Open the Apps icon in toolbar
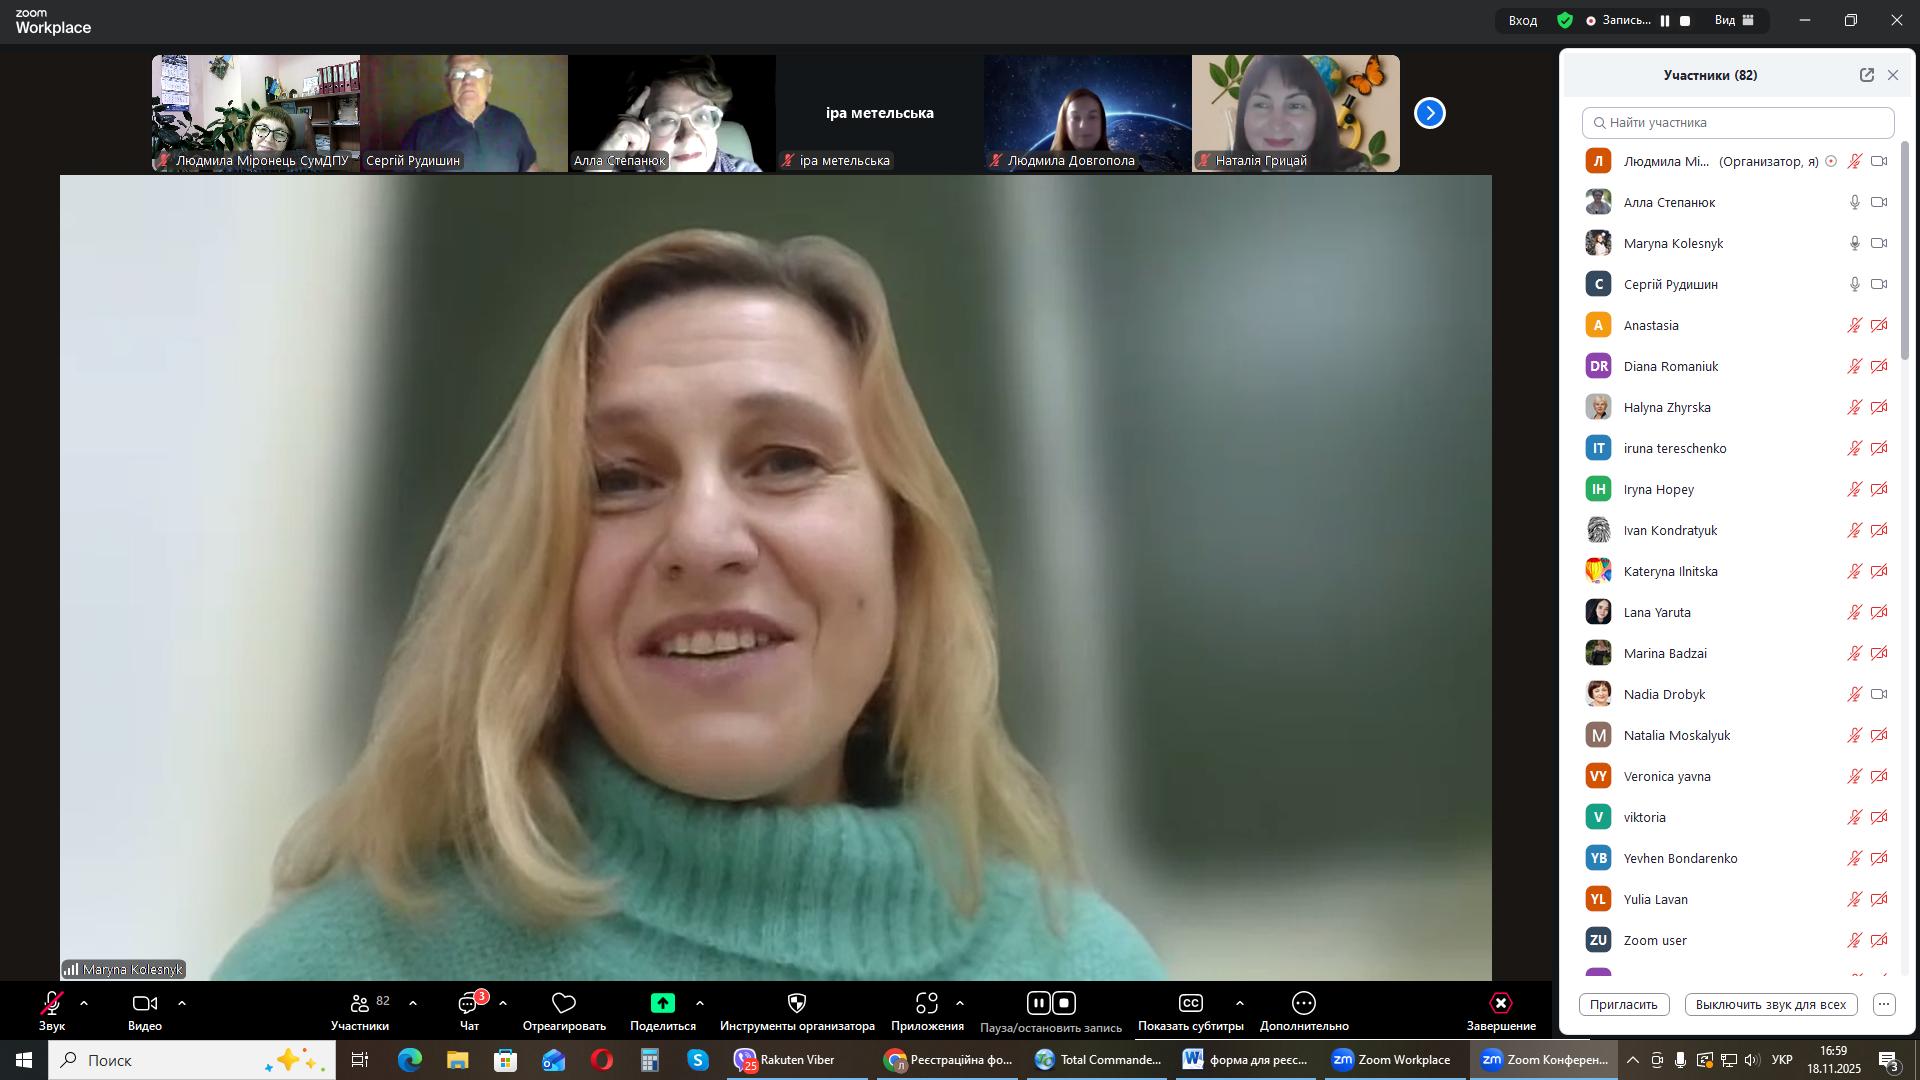1920x1080 pixels. click(x=926, y=1003)
